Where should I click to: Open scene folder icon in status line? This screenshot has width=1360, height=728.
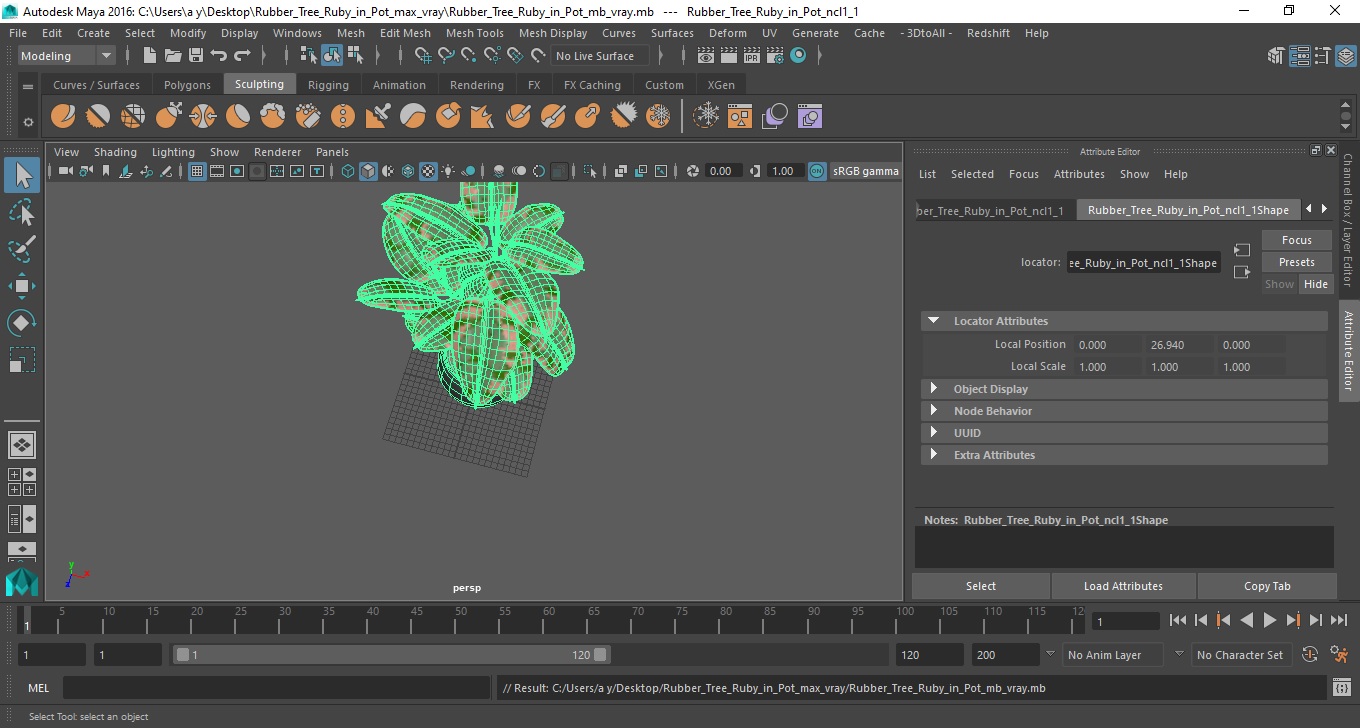click(x=172, y=56)
